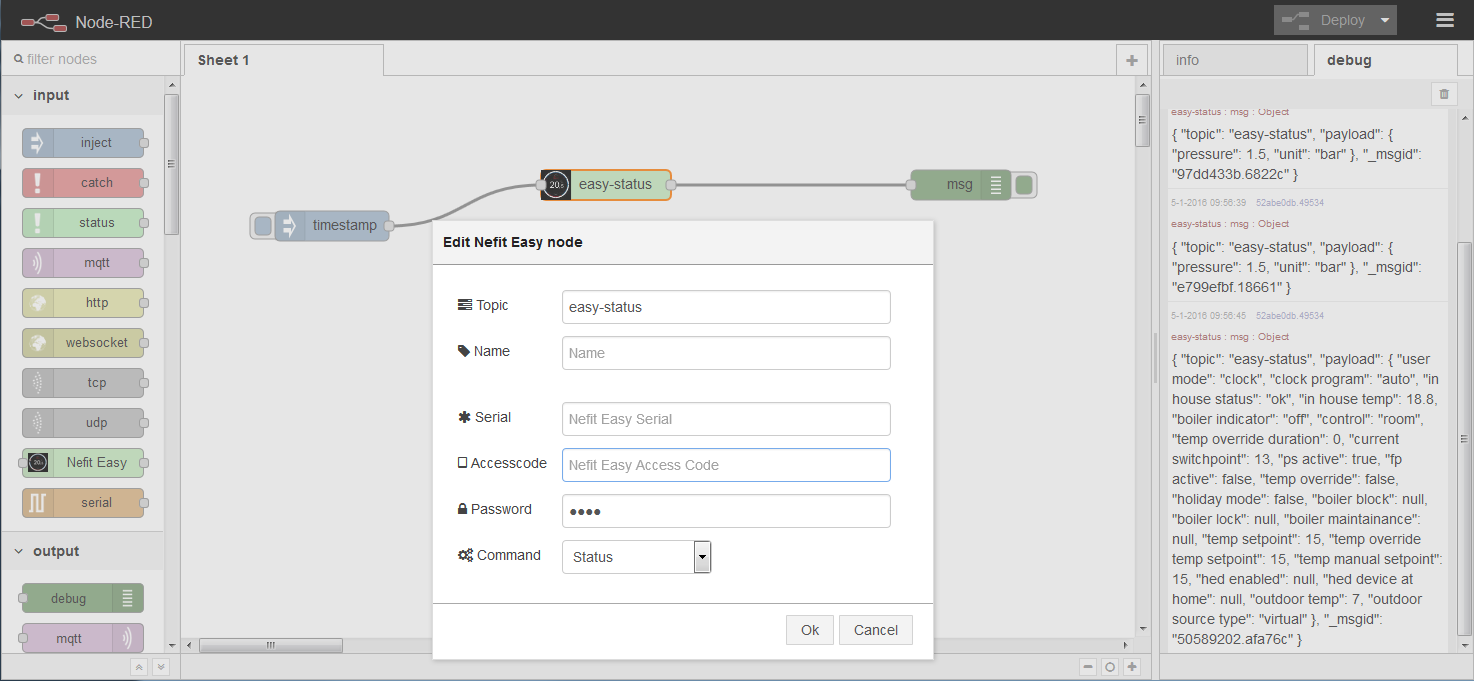This screenshot has width=1474, height=681.
Task: Click the Name input field
Action: pyautogui.click(x=726, y=353)
